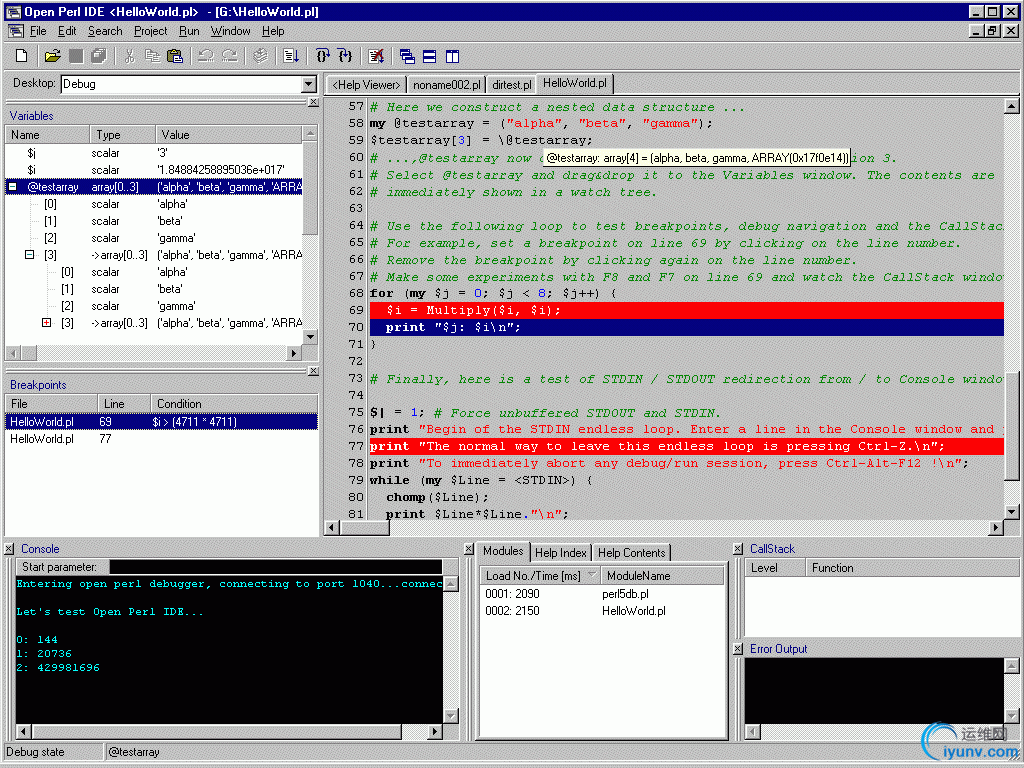Switch to the <Help Viewer> tab

366,85
